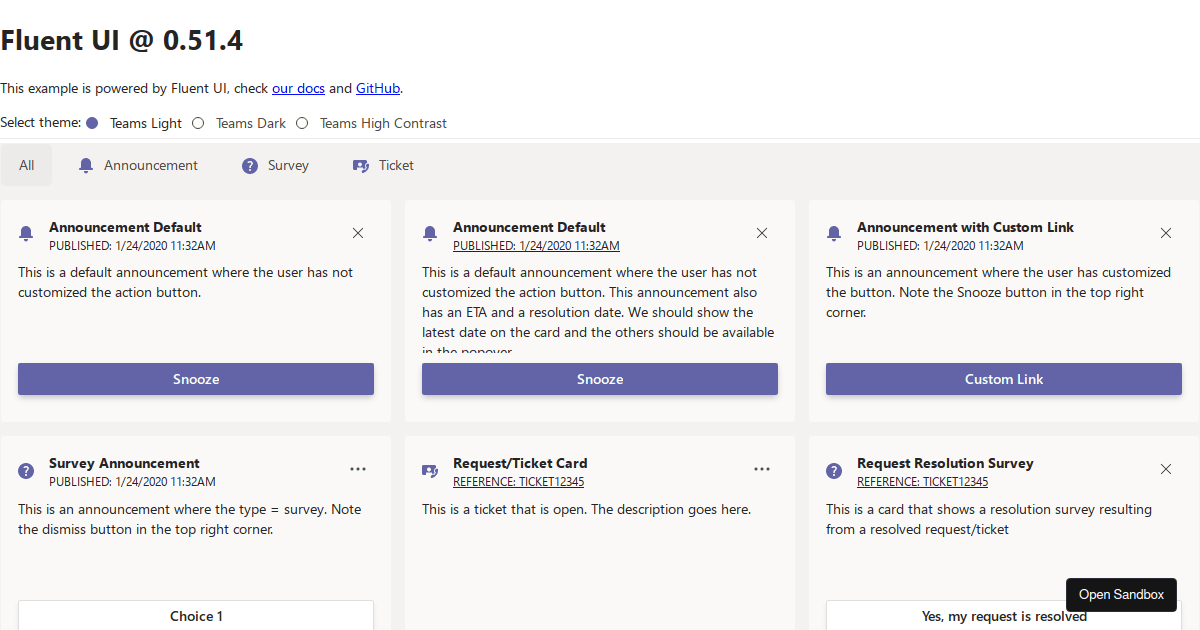Click the Open Sandbox button
1200x630 pixels.
pos(1121,594)
